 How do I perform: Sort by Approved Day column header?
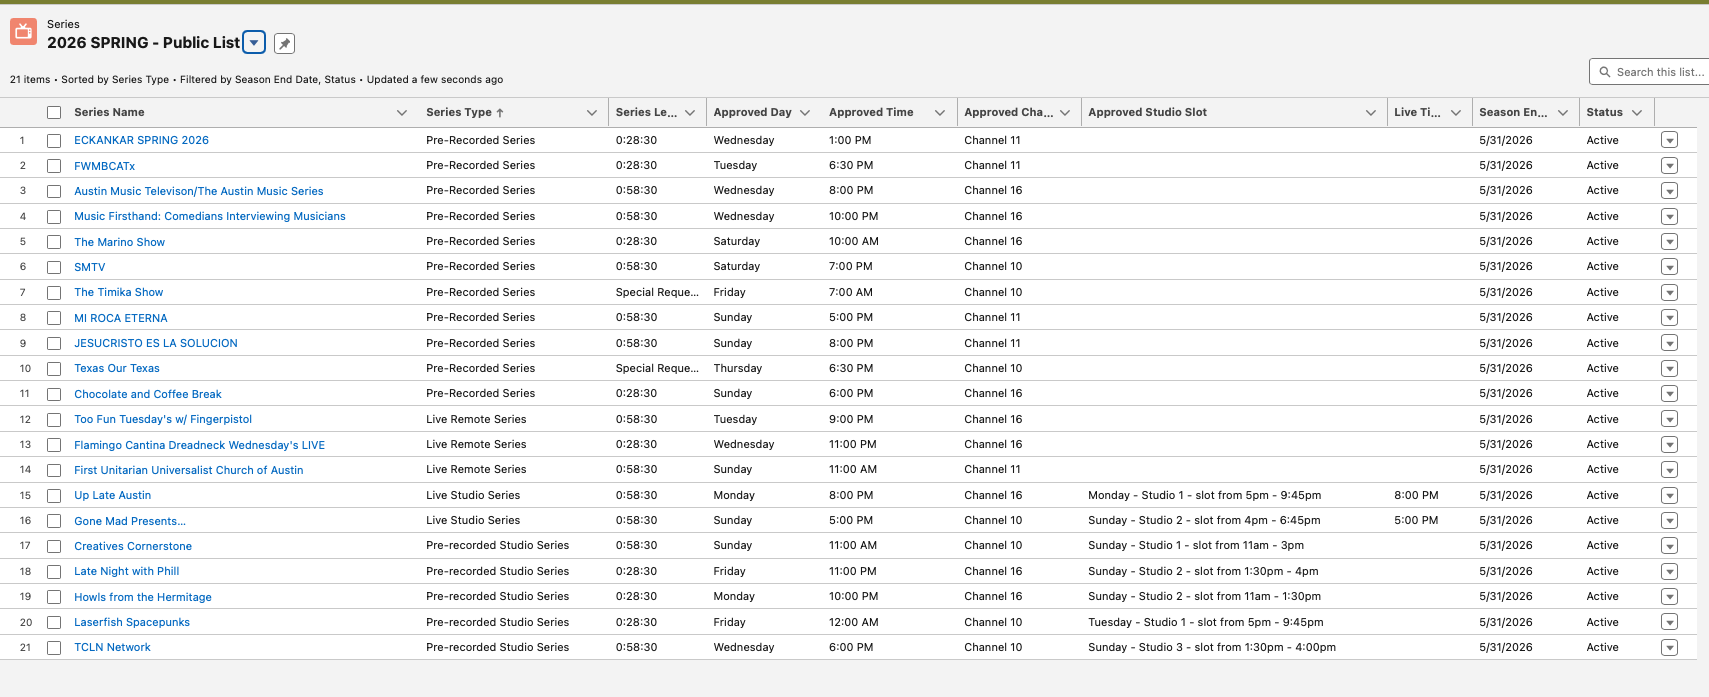point(752,112)
